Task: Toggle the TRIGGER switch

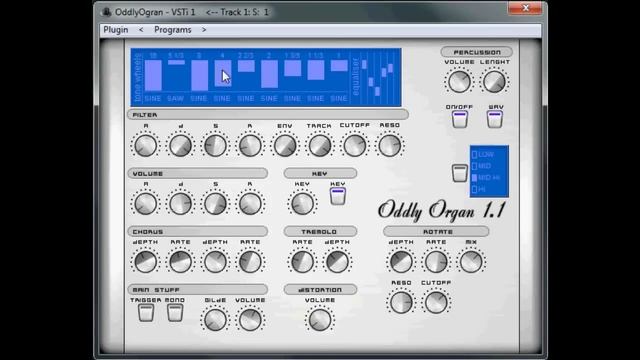Action: click(146, 313)
